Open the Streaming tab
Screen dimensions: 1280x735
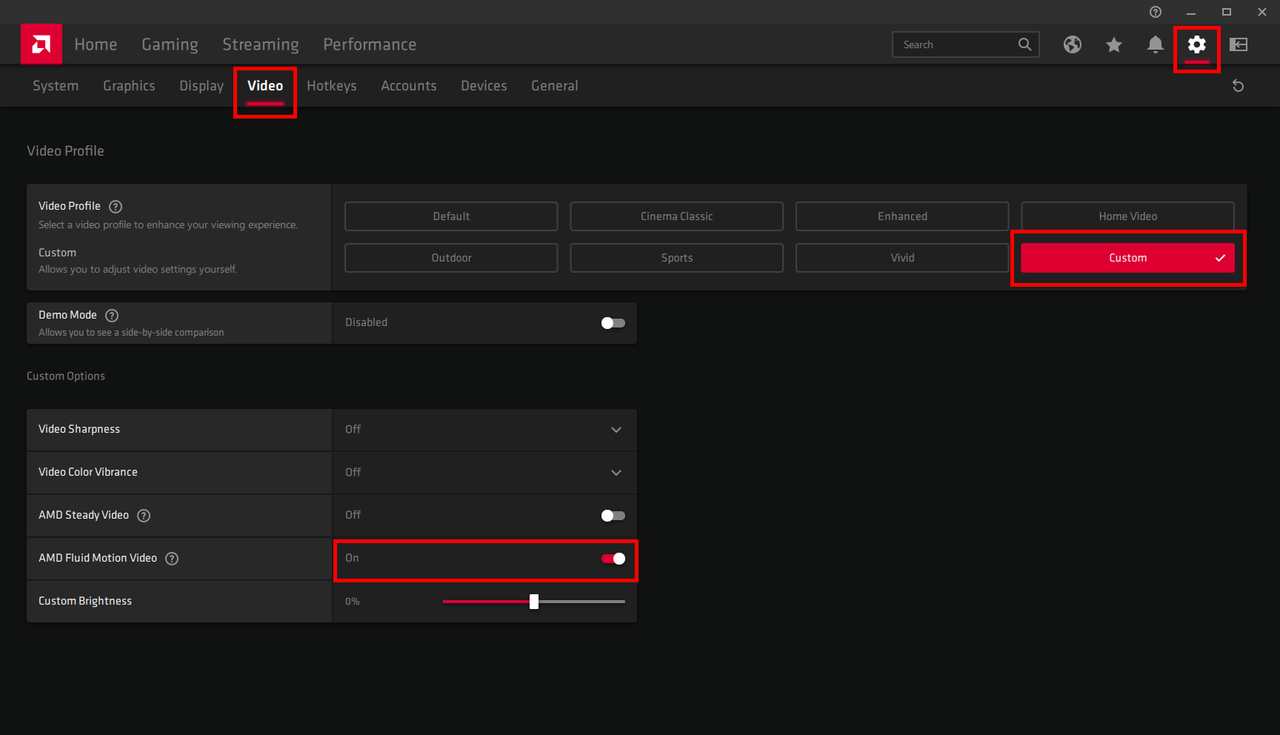click(260, 44)
